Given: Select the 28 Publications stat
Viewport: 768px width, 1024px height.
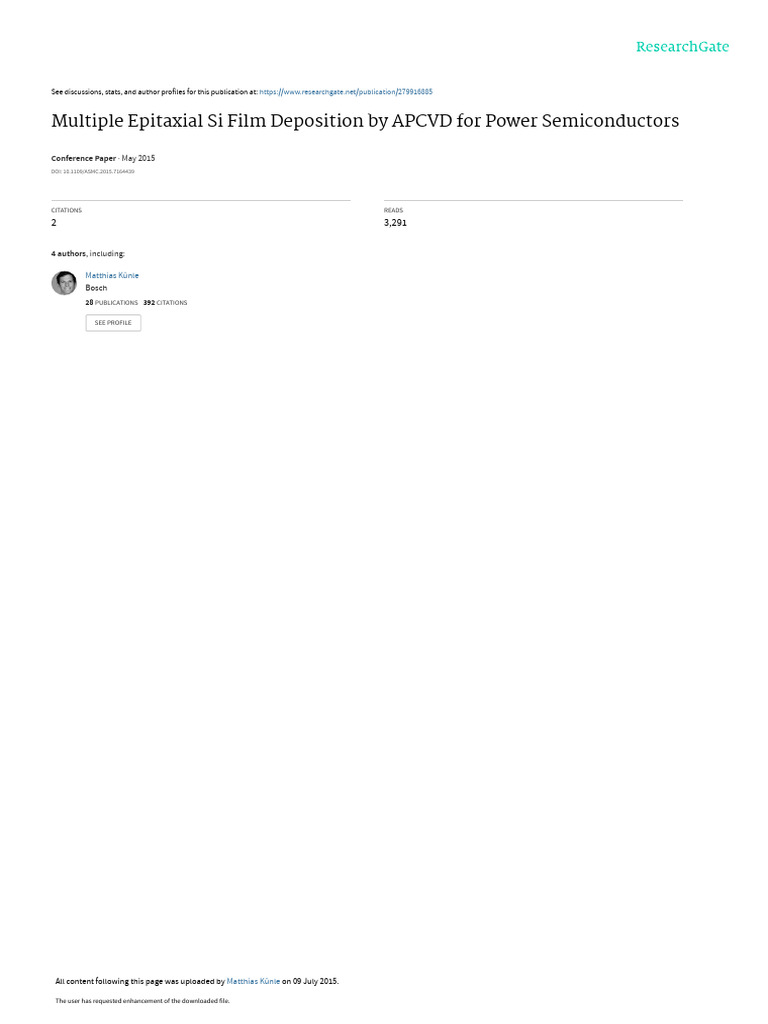Looking at the screenshot, I should pos(112,303).
